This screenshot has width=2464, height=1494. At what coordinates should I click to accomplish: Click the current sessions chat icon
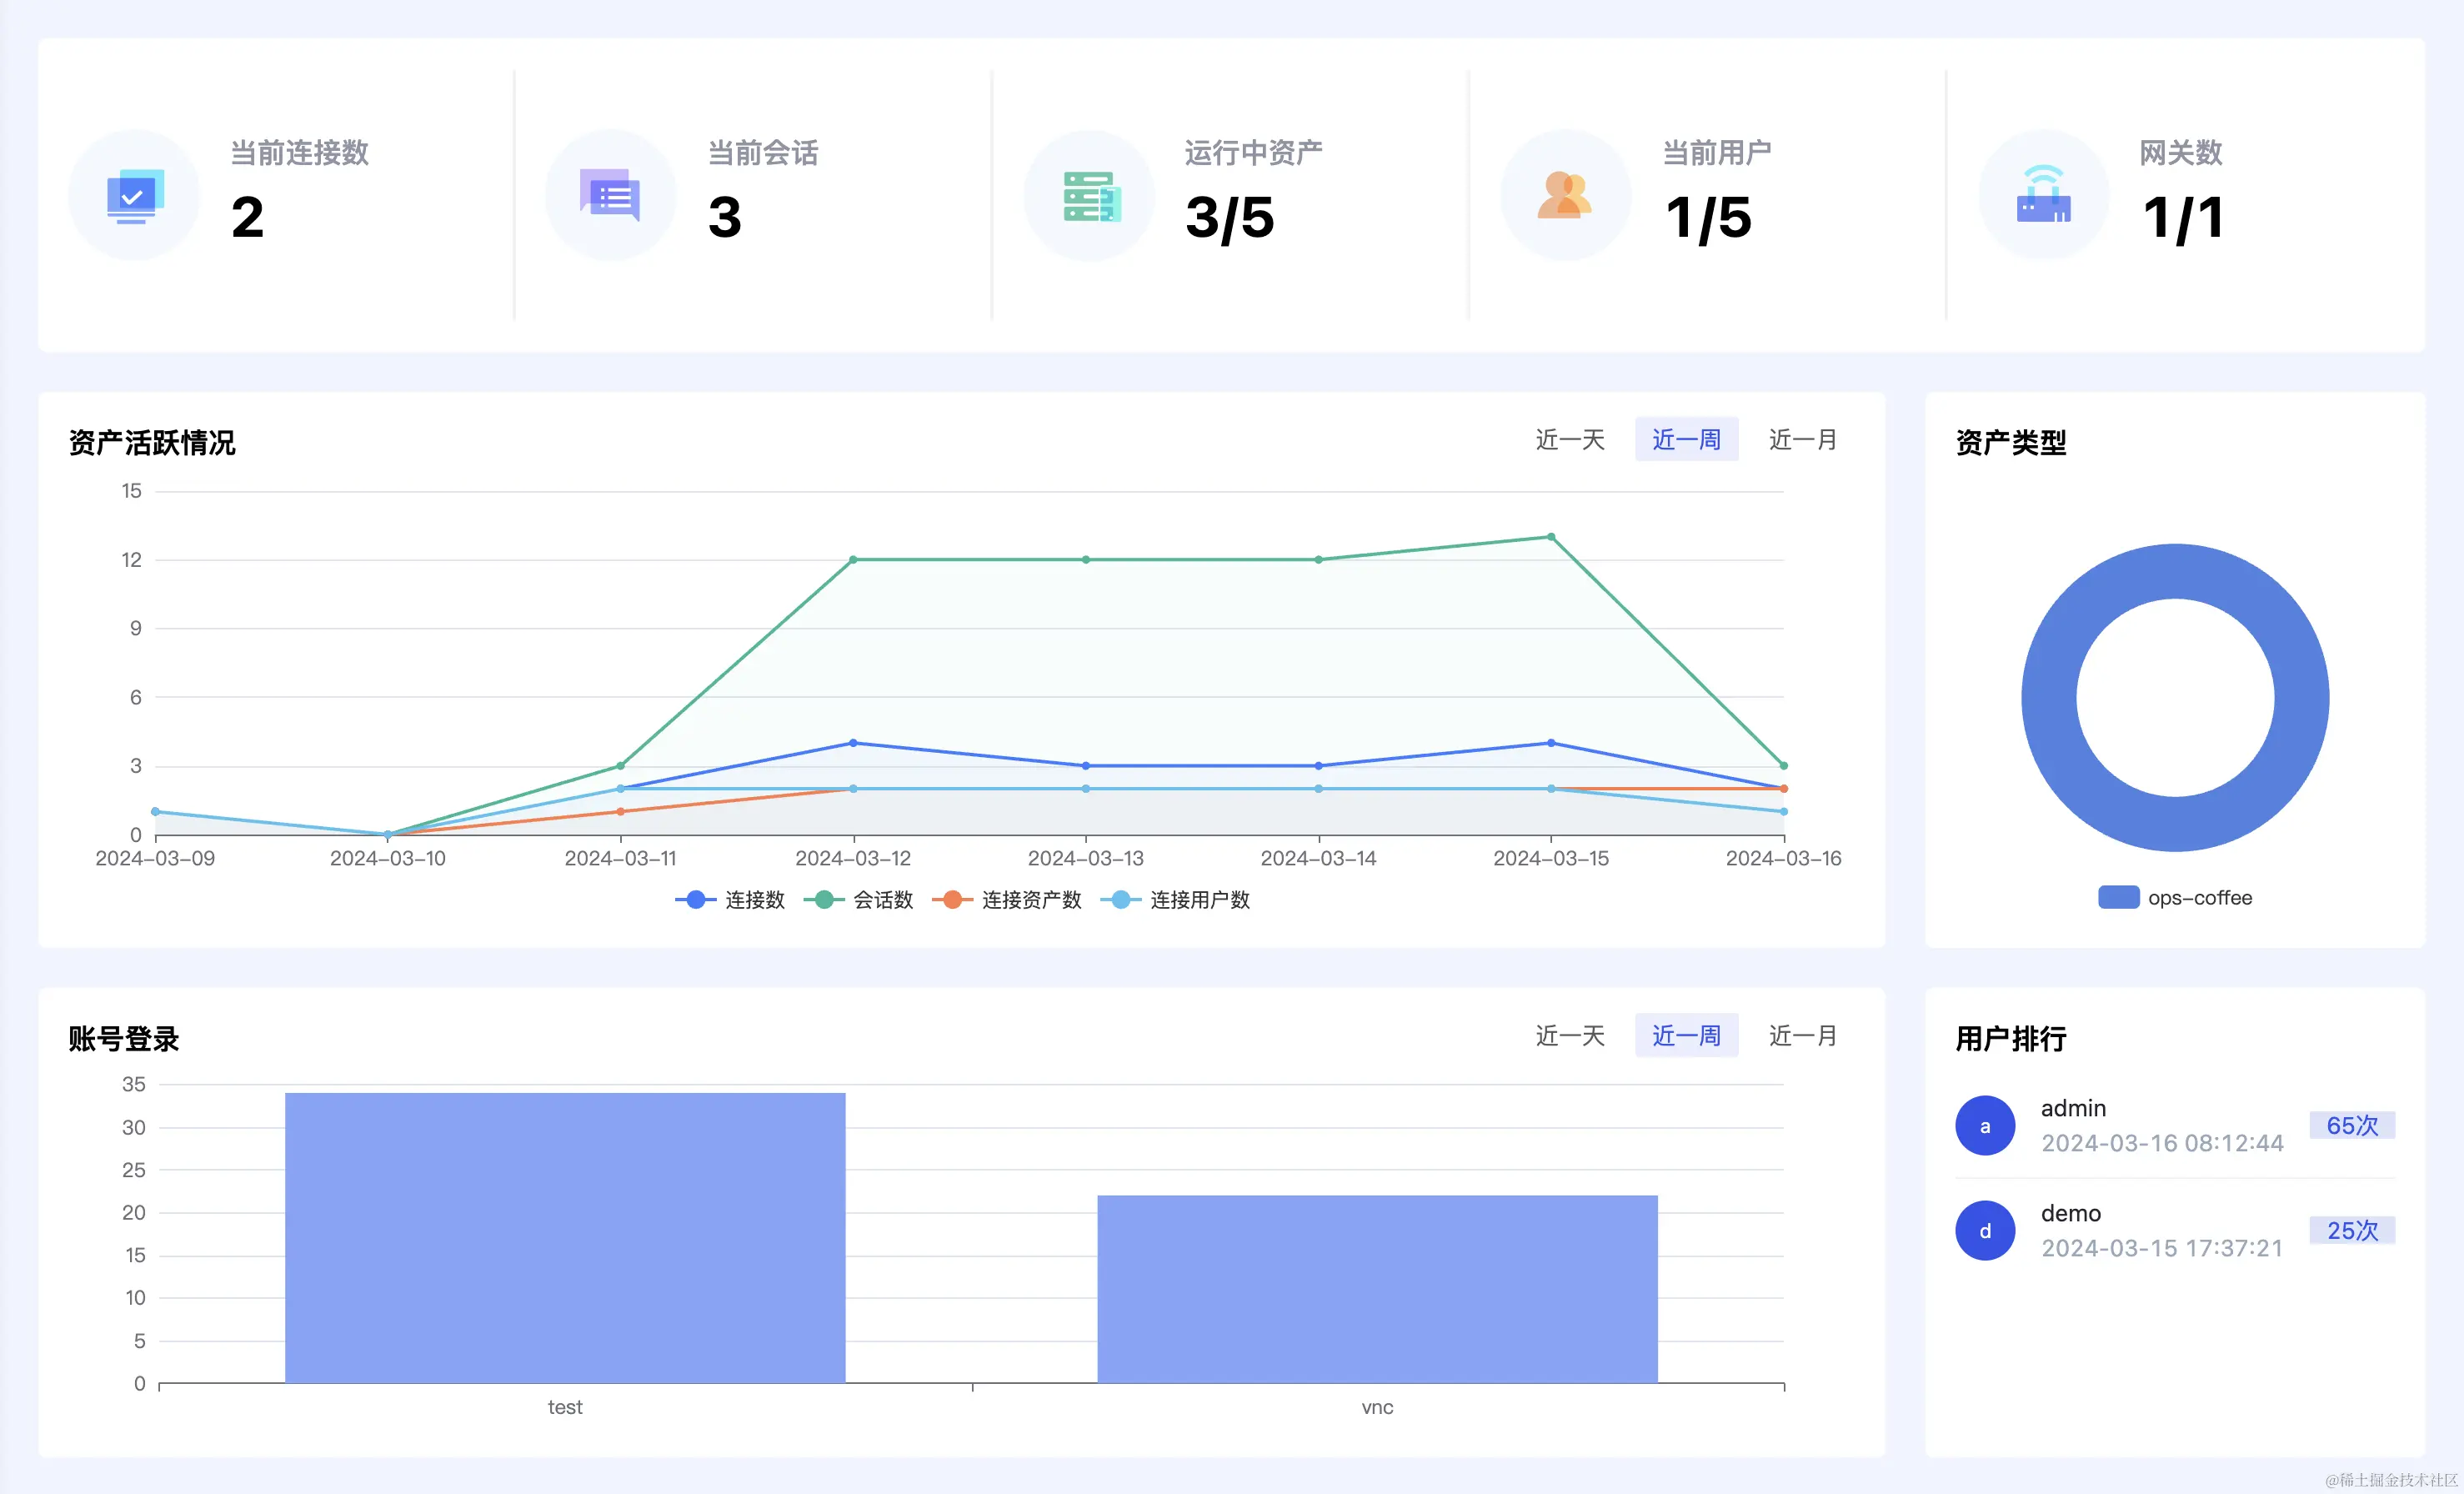pyautogui.click(x=610, y=195)
